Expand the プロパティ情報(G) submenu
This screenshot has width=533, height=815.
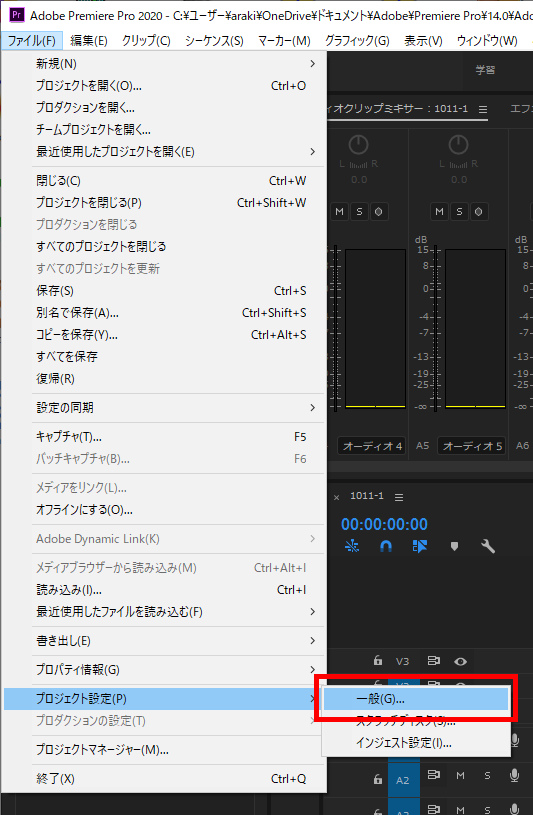pyautogui.click(x=164, y=670)
